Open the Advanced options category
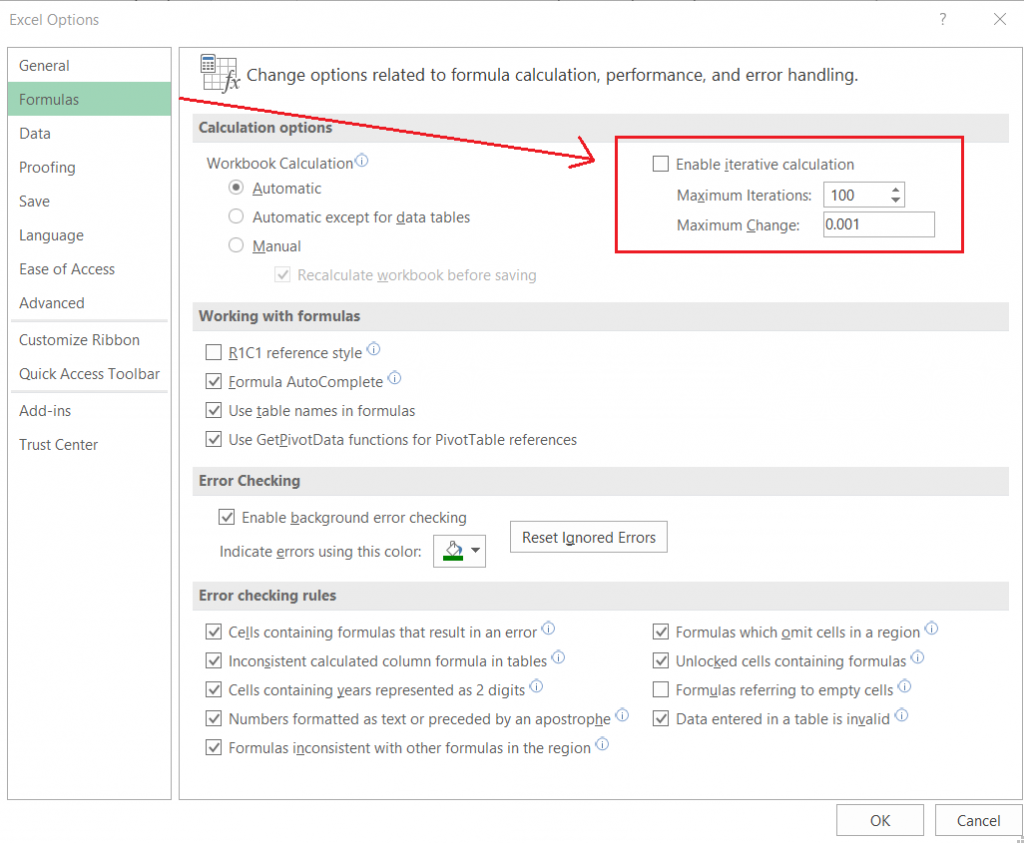 pos(52,303)
